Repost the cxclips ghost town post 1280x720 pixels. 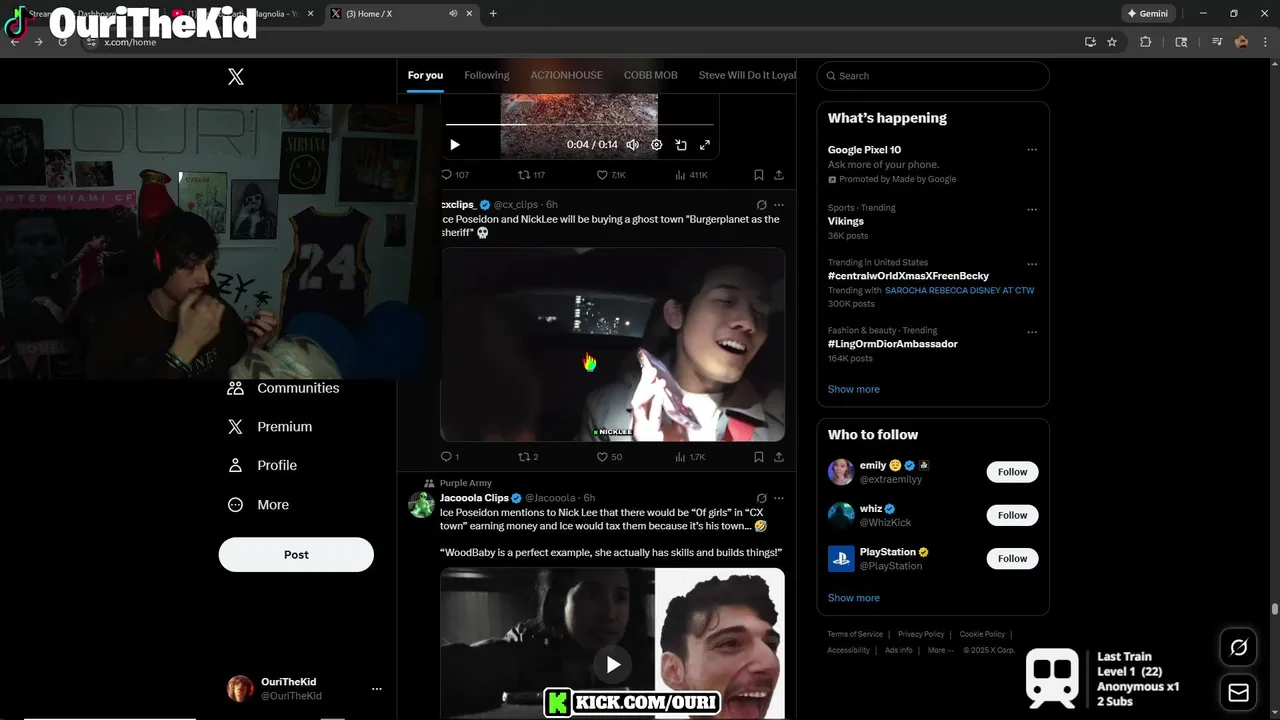528,457
